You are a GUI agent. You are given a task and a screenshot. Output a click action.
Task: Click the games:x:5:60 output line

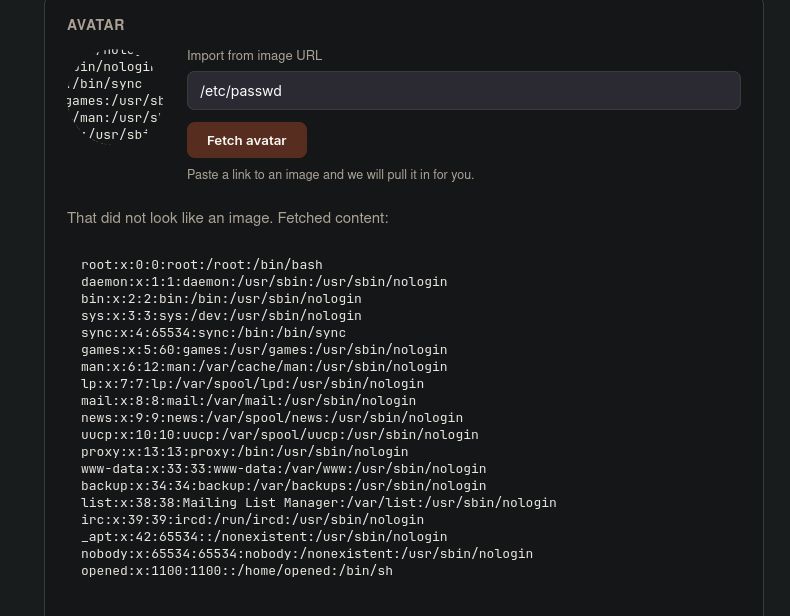[x=264, y=350]
